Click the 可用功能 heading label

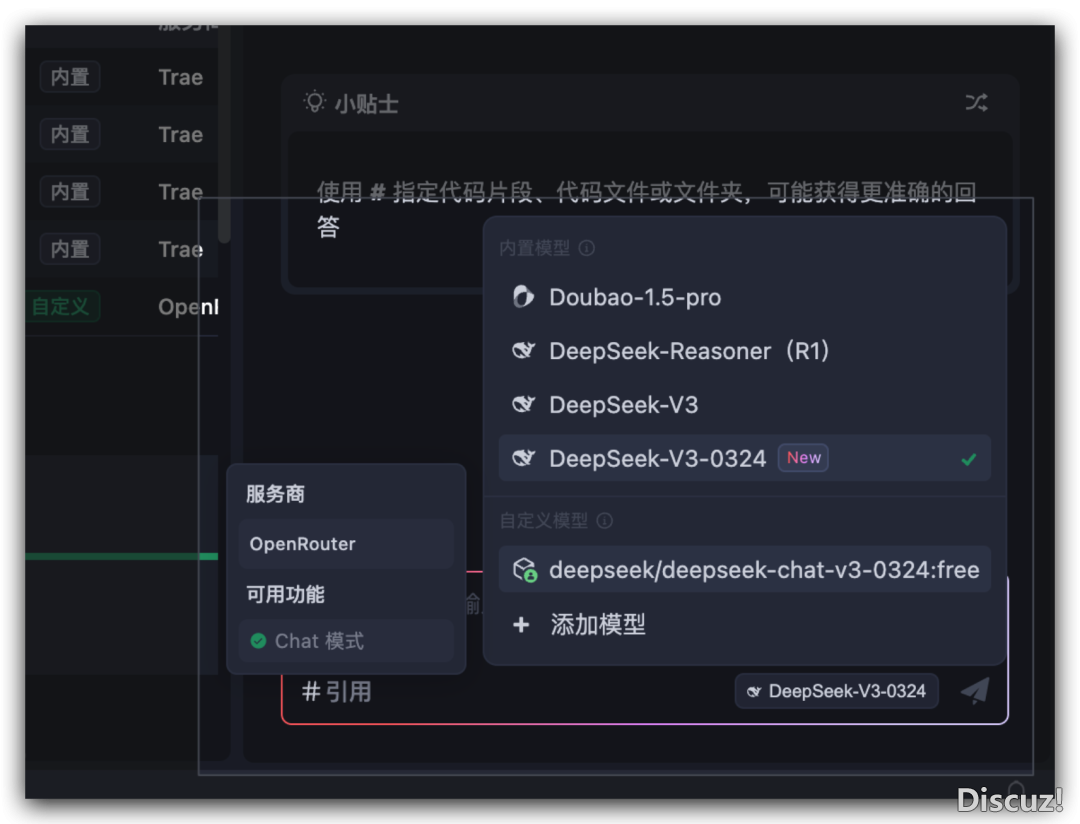click(285, 594)
